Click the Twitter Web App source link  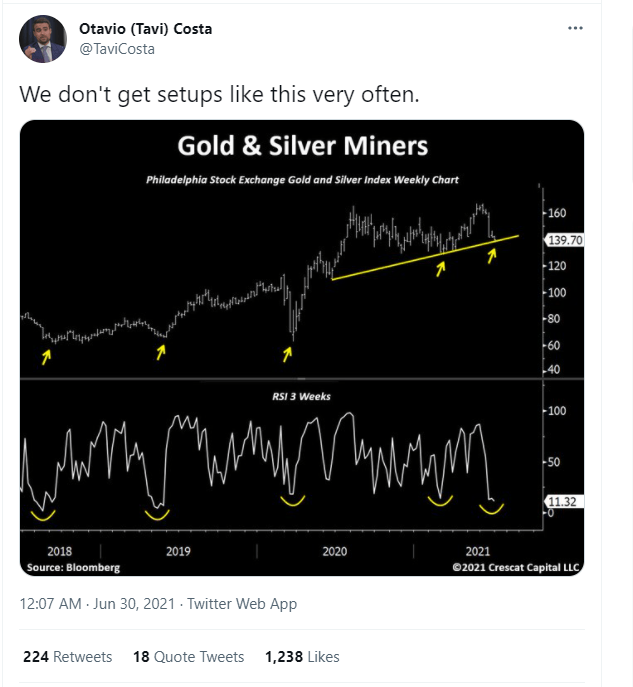tap(242, 604)
